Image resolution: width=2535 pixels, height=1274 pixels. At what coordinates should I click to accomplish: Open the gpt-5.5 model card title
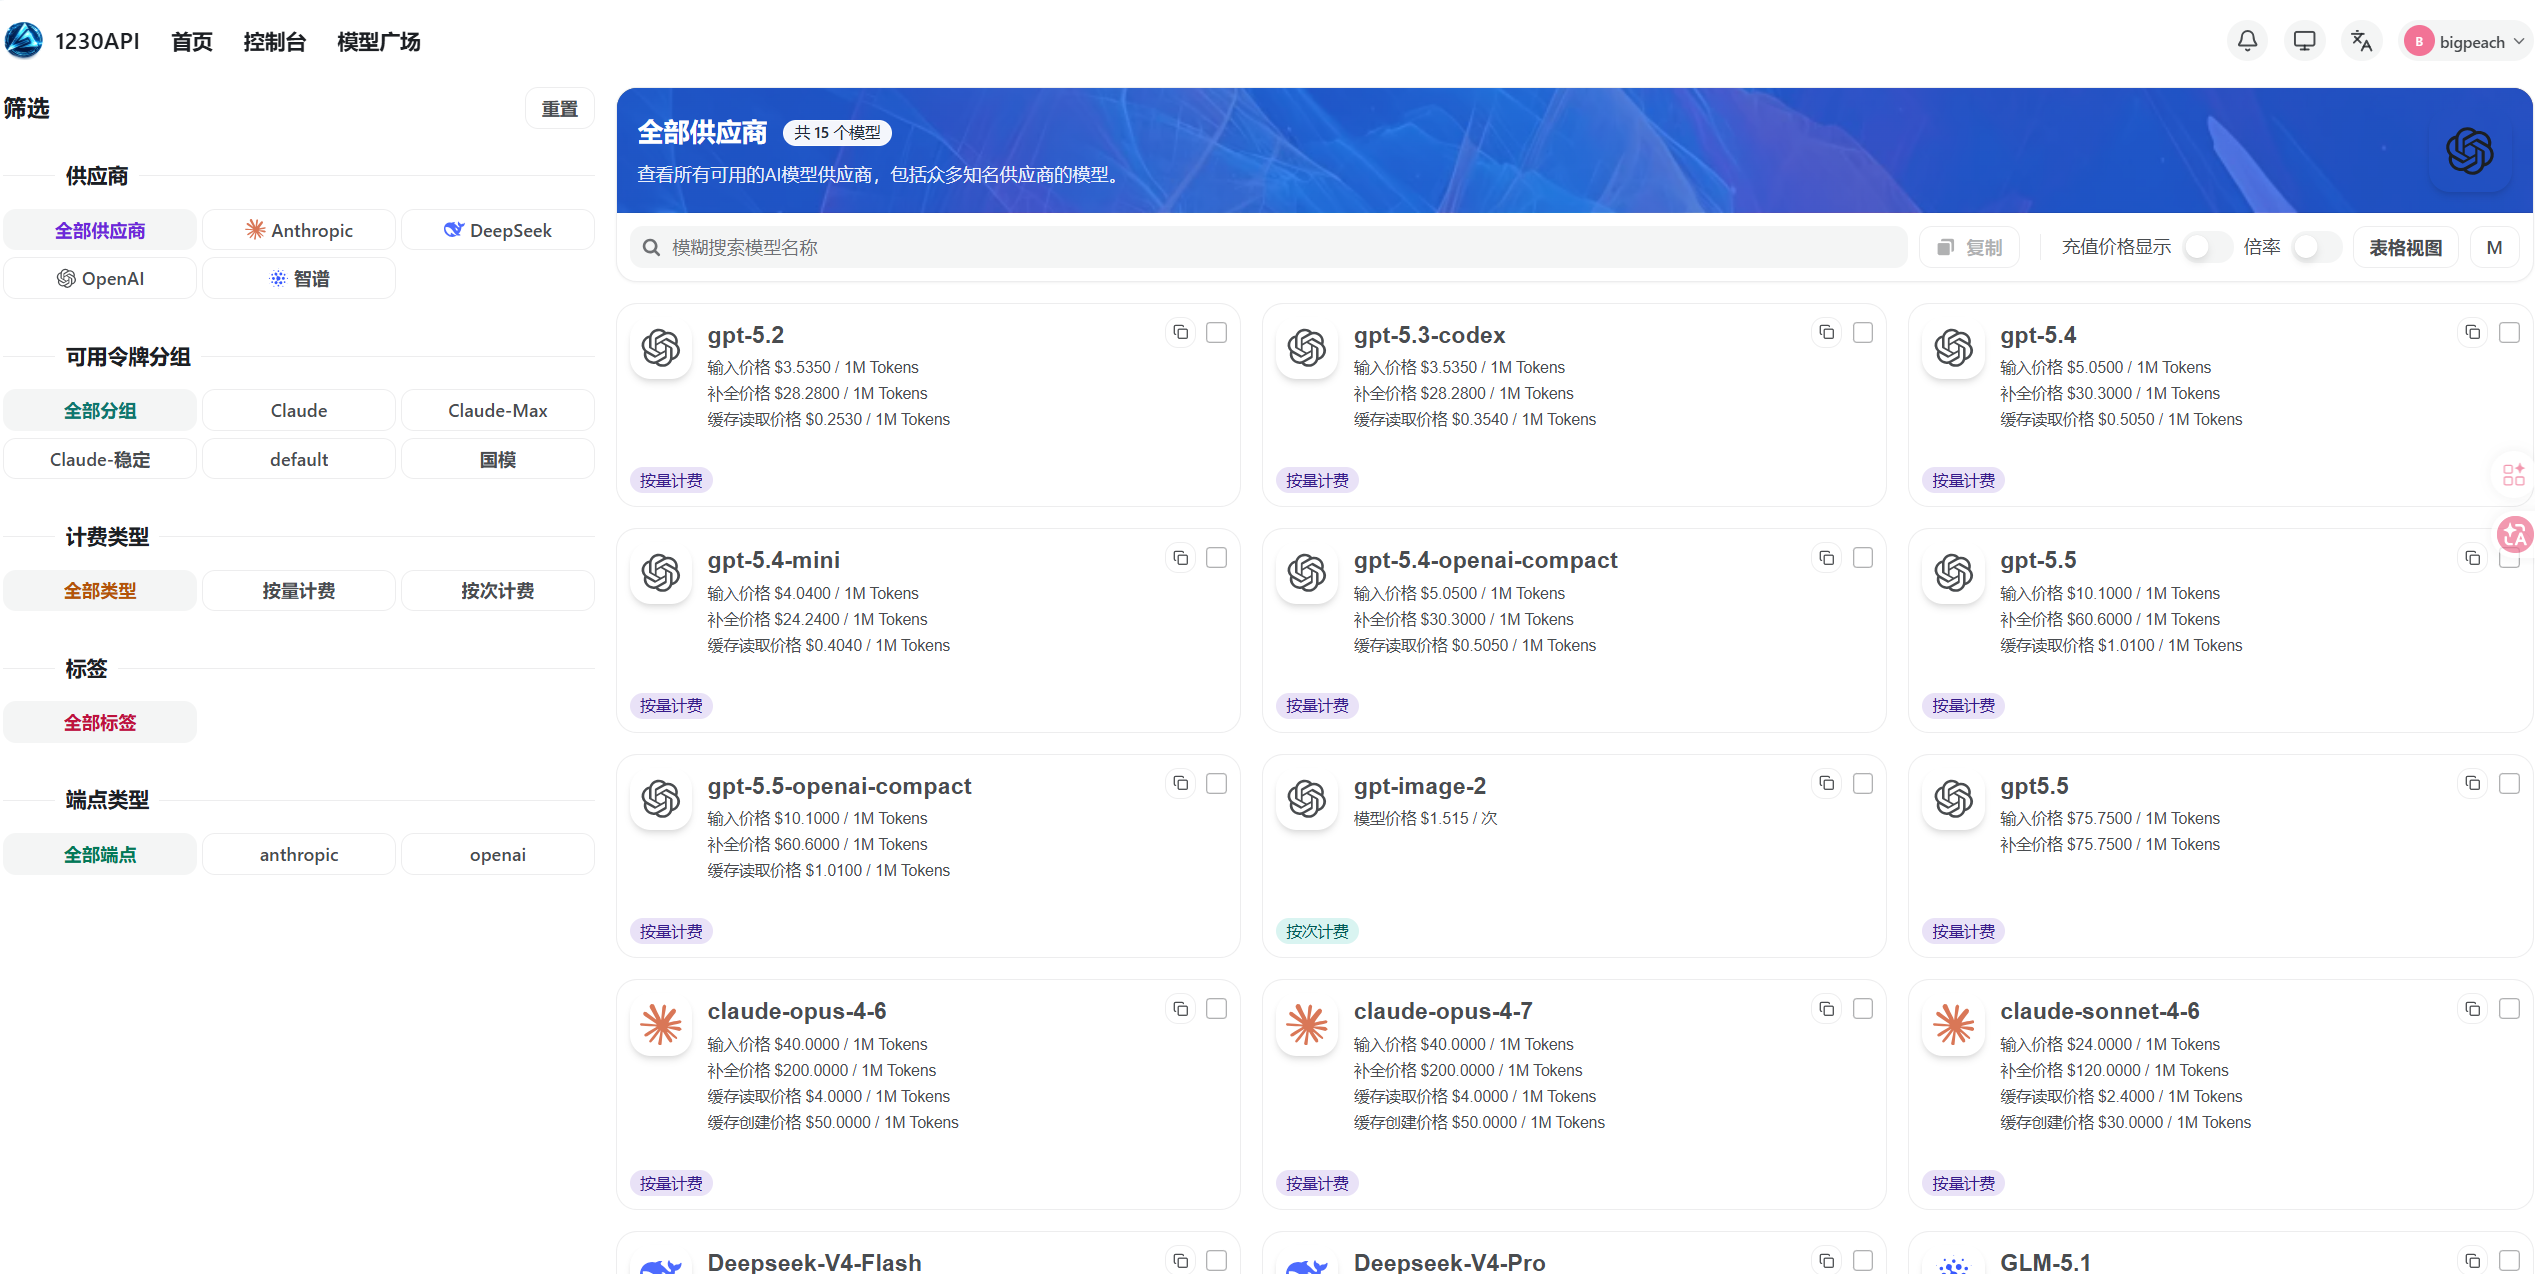coord(2038,560)
